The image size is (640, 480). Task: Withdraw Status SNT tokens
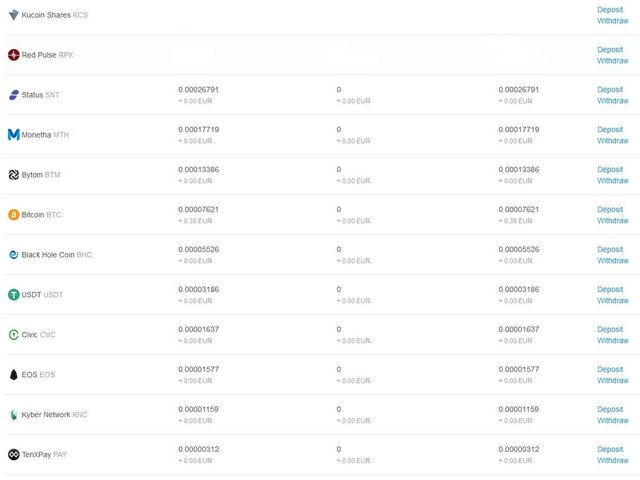click(x=613, y=101)
